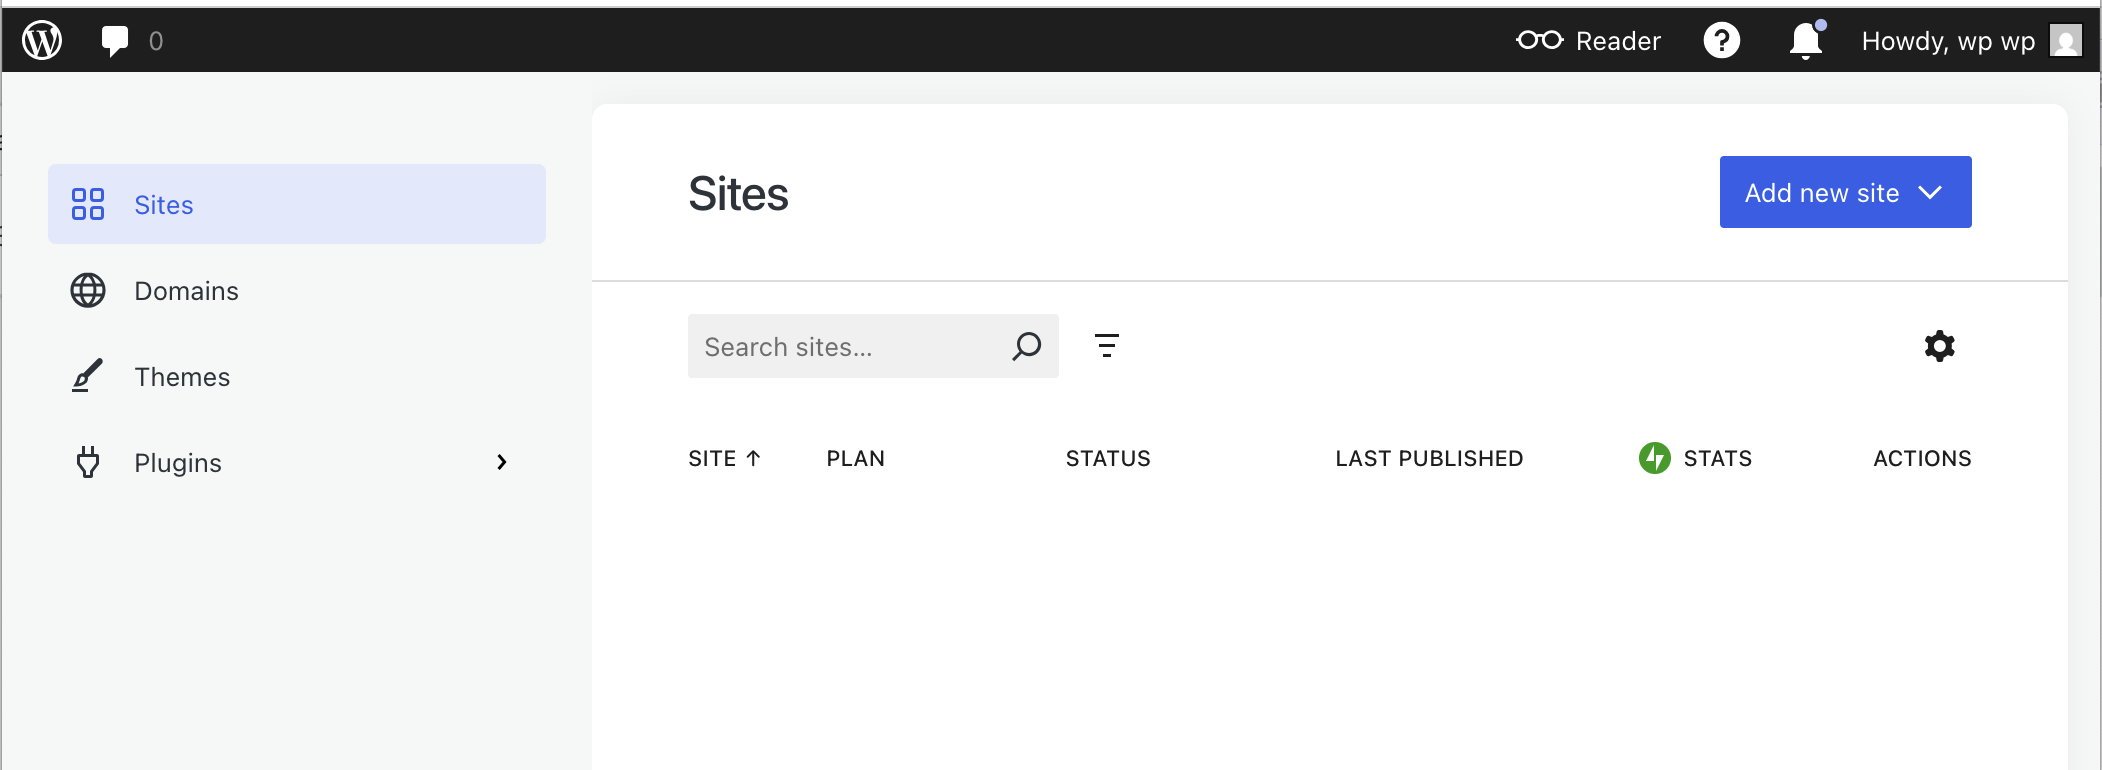
Task: Open the sites filter icon
Action: tap(1106, 346)
